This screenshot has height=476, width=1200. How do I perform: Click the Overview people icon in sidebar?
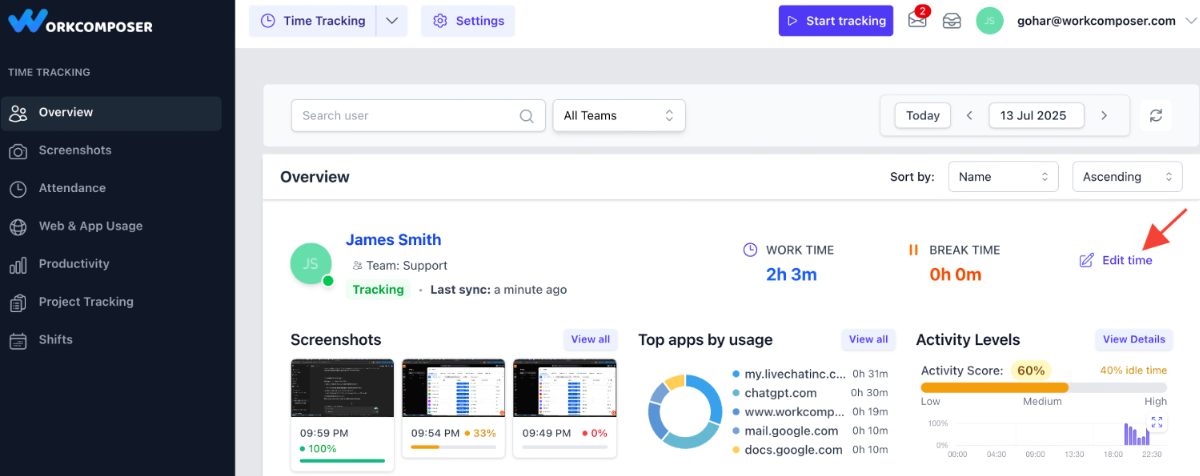18,113
